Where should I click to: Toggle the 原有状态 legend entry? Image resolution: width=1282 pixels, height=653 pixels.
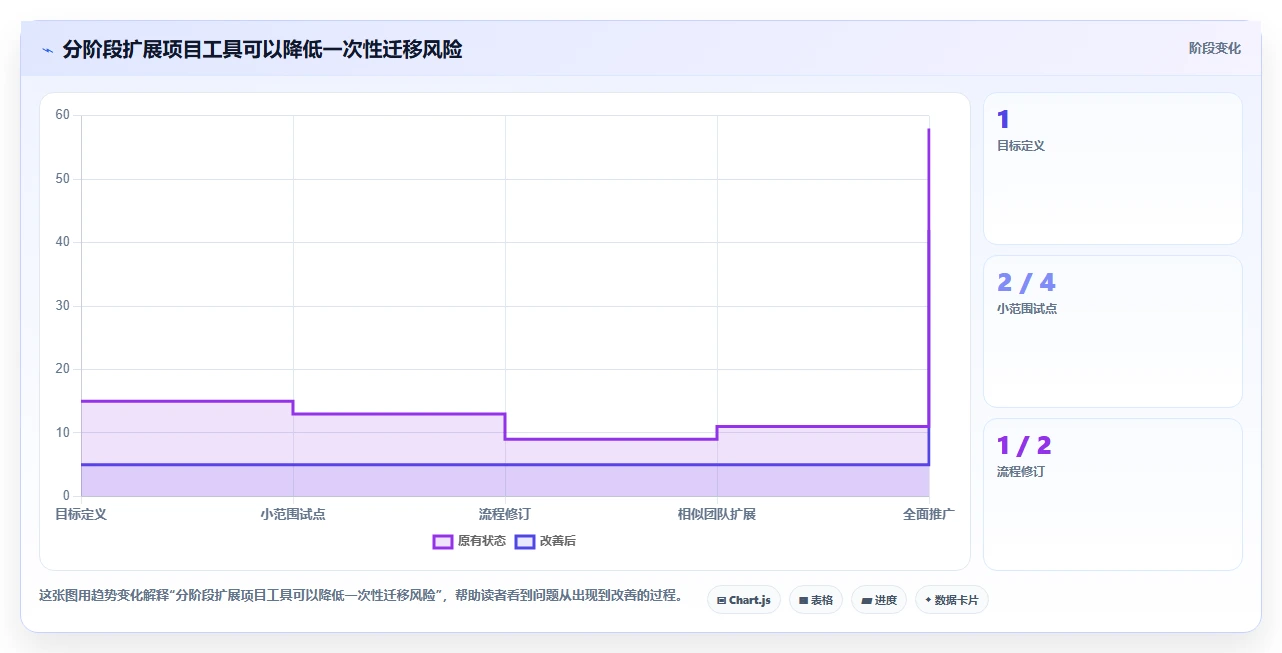pyautogui.click(x=469, y=541)
